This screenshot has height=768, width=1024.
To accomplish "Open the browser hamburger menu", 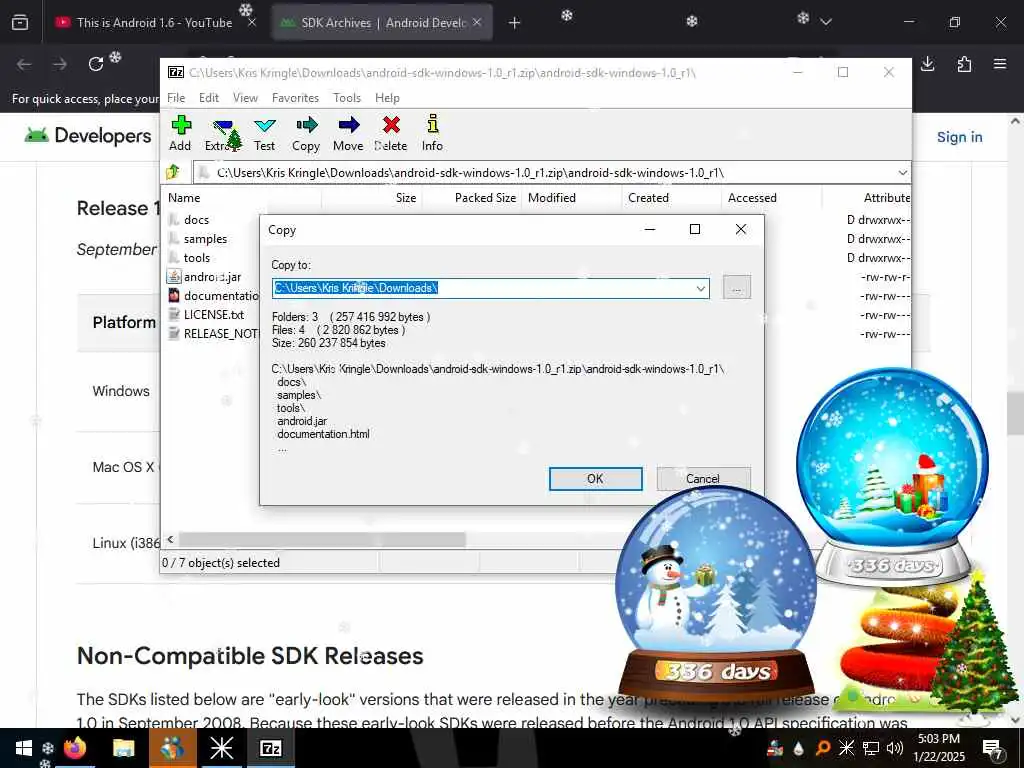I will pyautogui.click(x=1000, y=64).
